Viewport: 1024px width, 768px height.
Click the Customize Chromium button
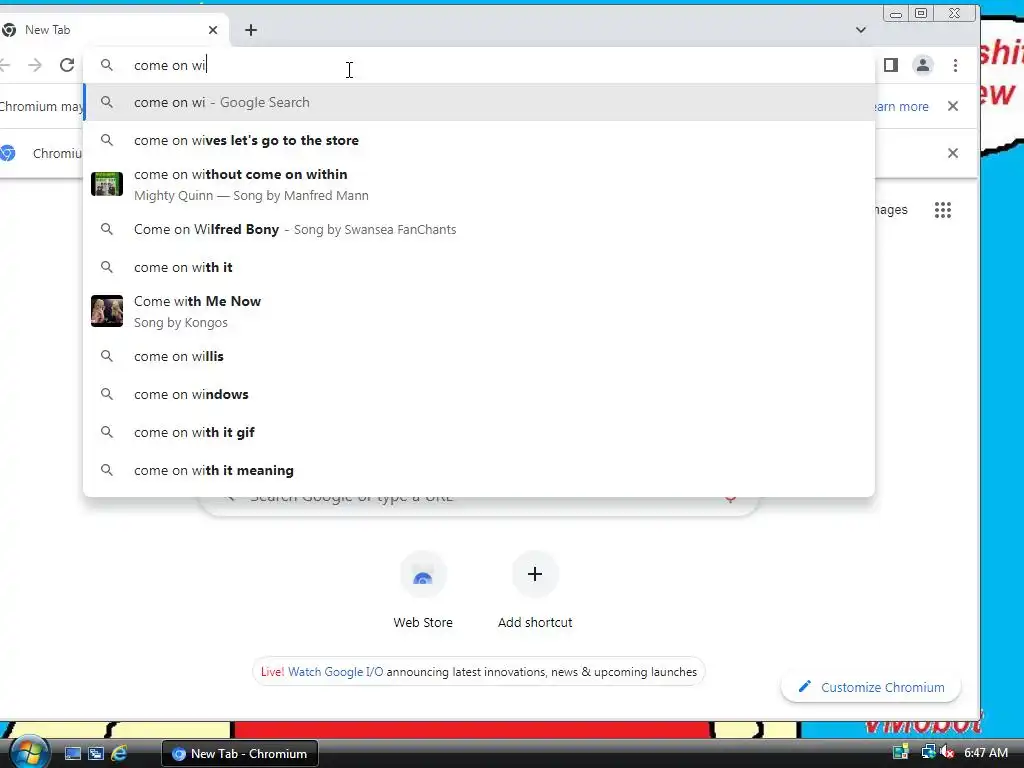tap(871, 687)
